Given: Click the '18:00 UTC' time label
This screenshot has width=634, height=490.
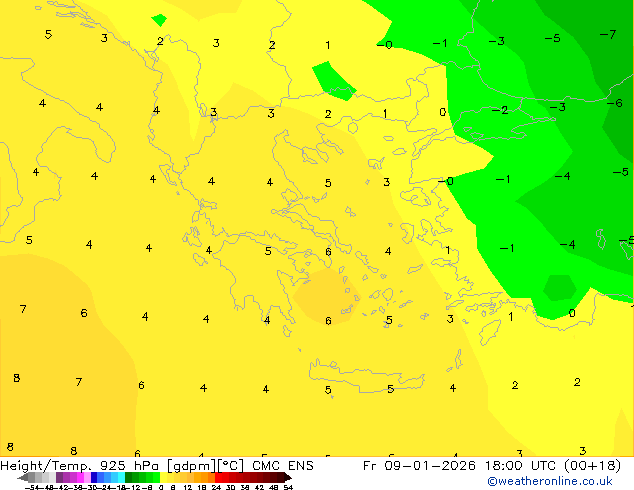Looking at the screenshot, I should coord(522,466).
